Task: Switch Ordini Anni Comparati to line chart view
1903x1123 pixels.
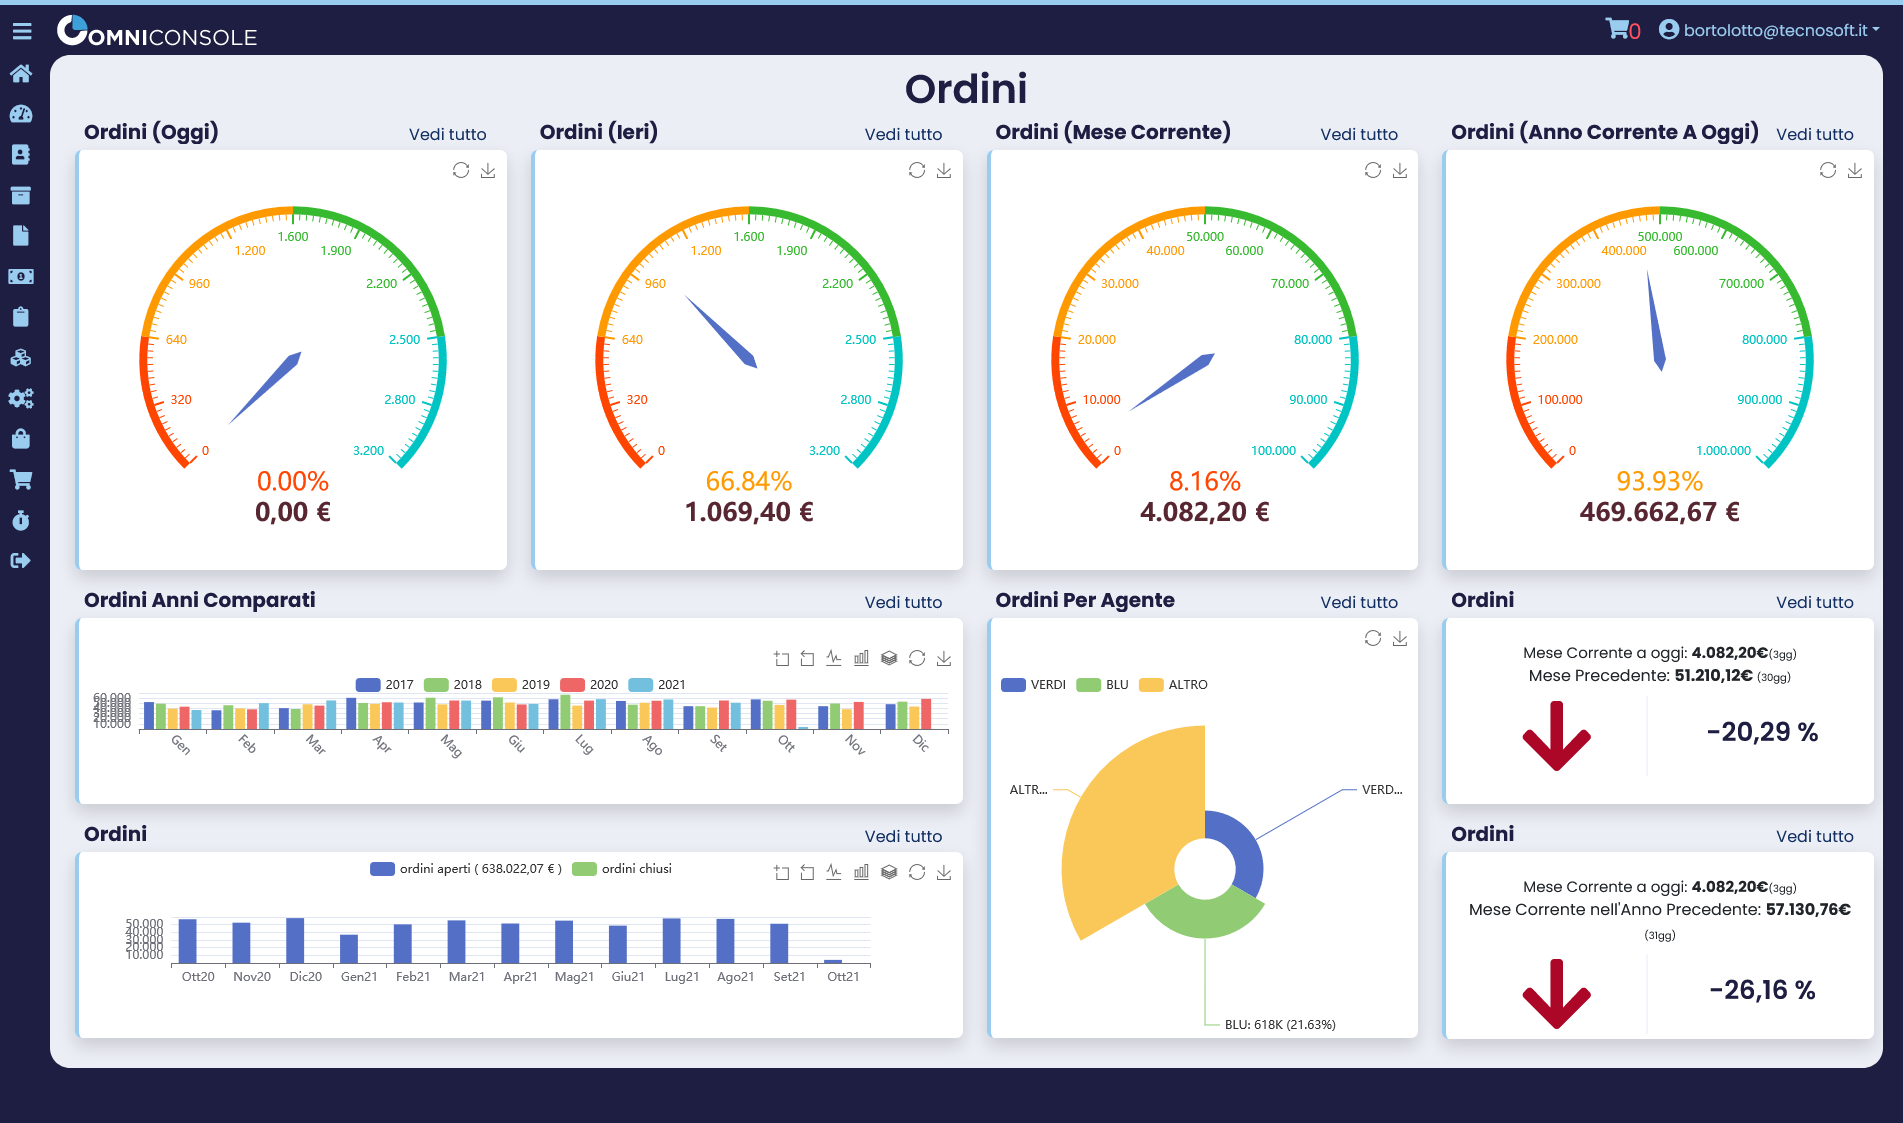Action: pyautogui.click(x=834, y=658)
